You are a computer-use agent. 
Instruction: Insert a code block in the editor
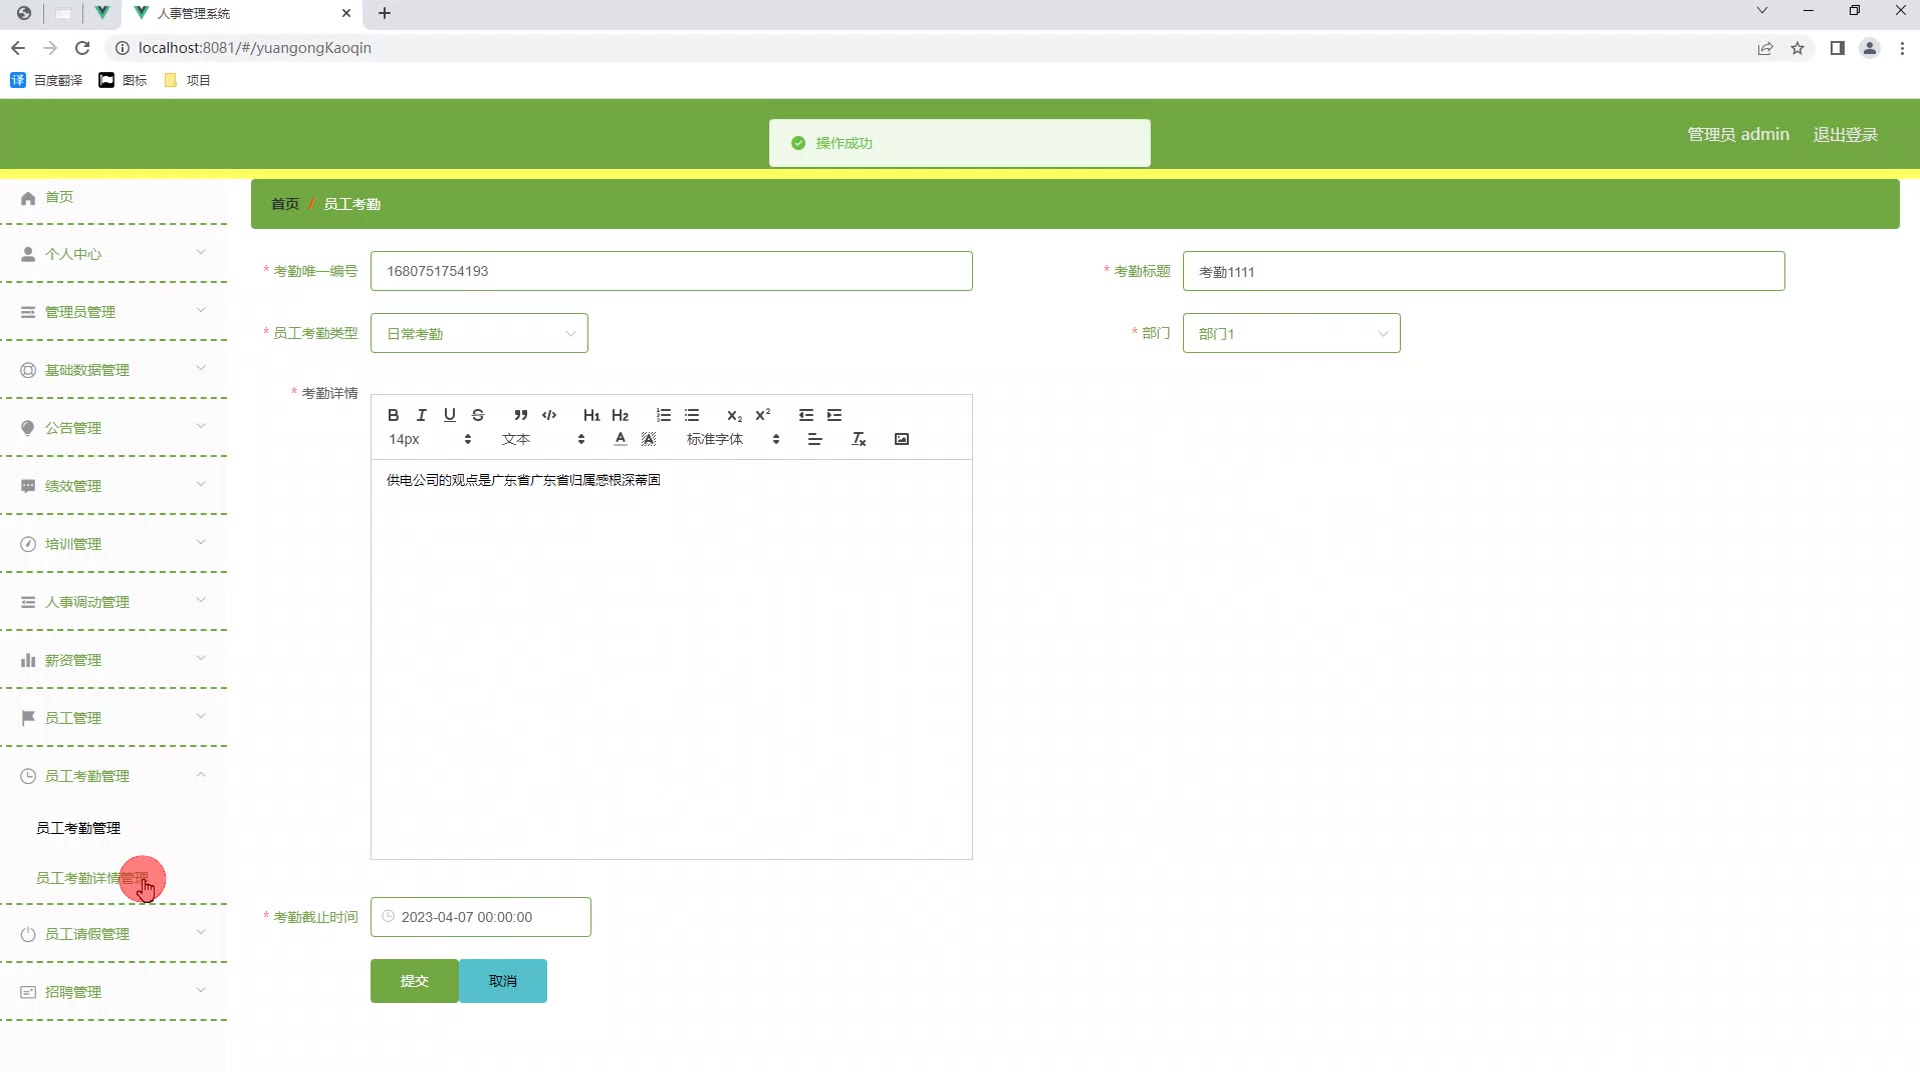pos(549,415)
